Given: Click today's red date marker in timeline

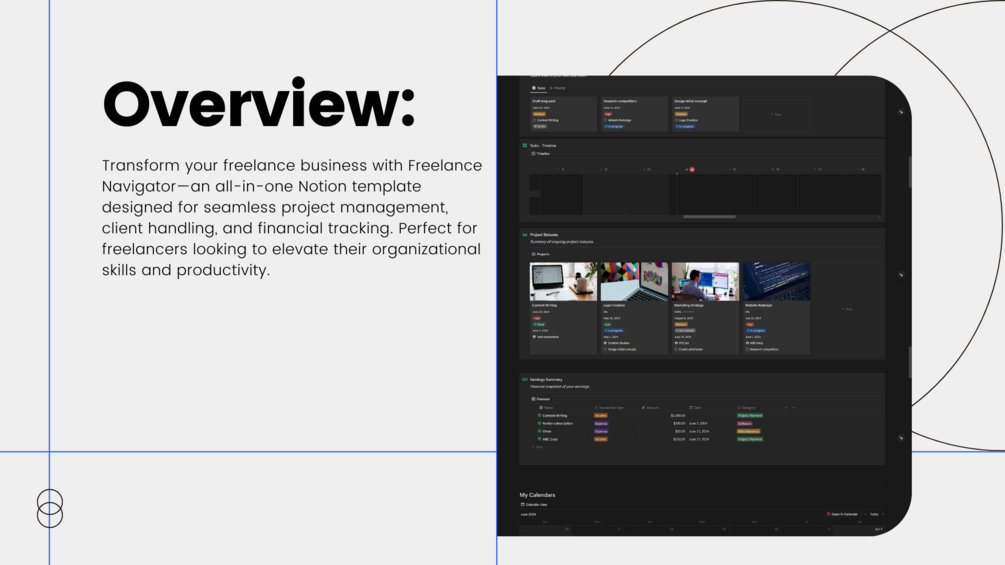Looking at the screenshot, I should tap(692, 170).
